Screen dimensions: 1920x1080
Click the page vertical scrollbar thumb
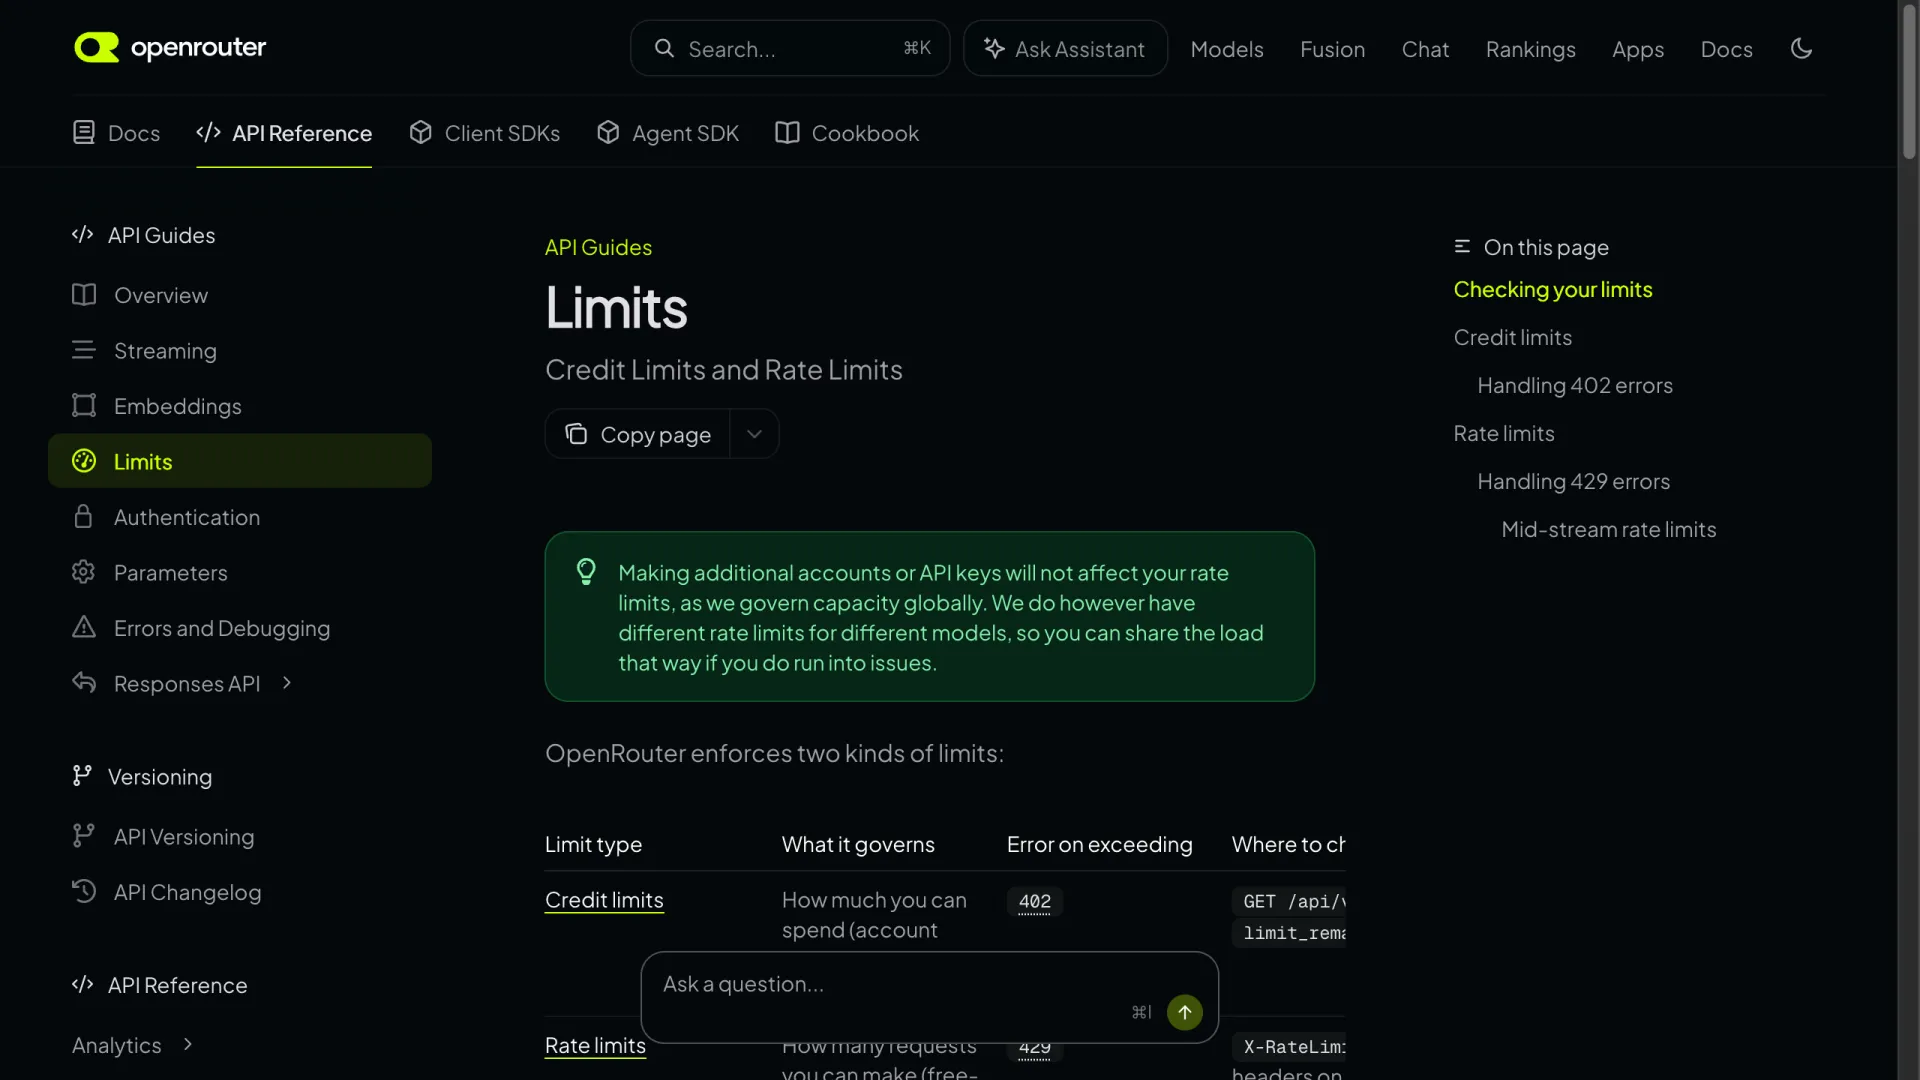point(1909,80)
